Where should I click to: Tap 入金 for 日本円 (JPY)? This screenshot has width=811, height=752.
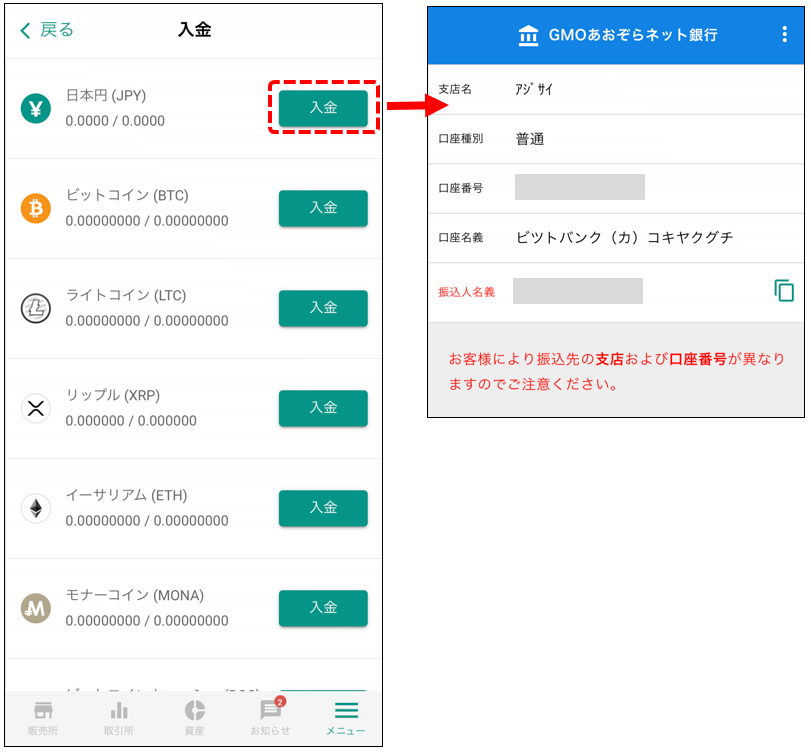[323, 108]
